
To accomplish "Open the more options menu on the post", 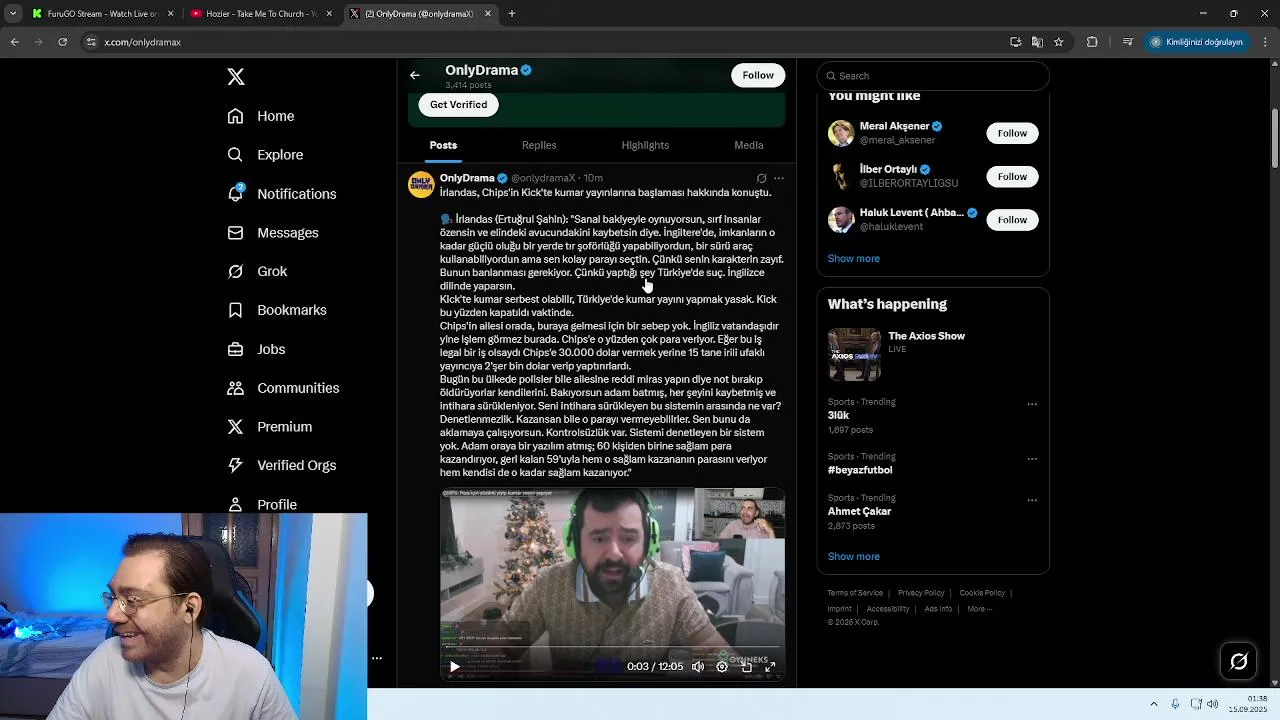I will (x=779, y=178).
